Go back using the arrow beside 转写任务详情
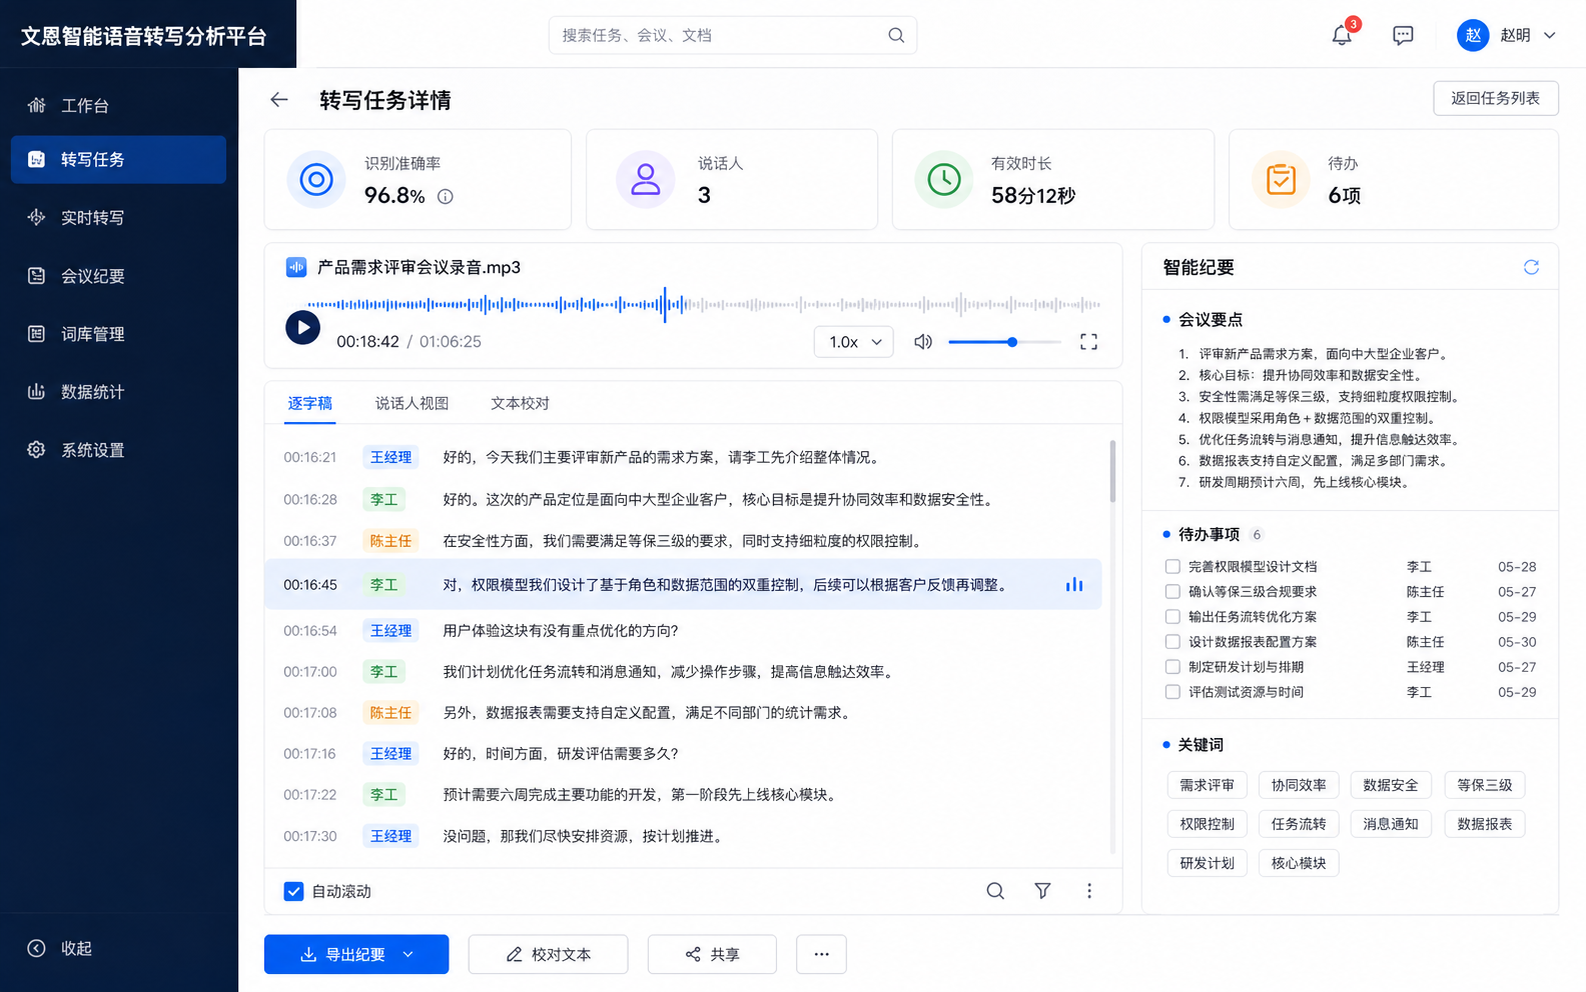The width and height of the screenshot is (1586, 992). (x=279, y=99)
